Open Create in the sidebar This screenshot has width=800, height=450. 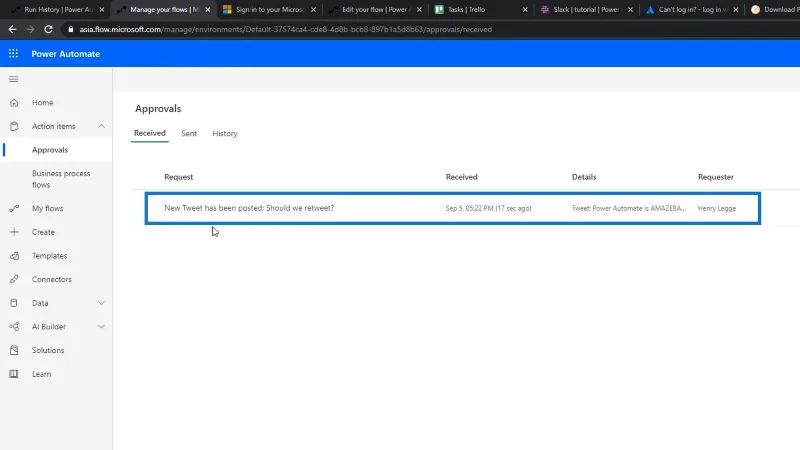click(x=43, y=232)
